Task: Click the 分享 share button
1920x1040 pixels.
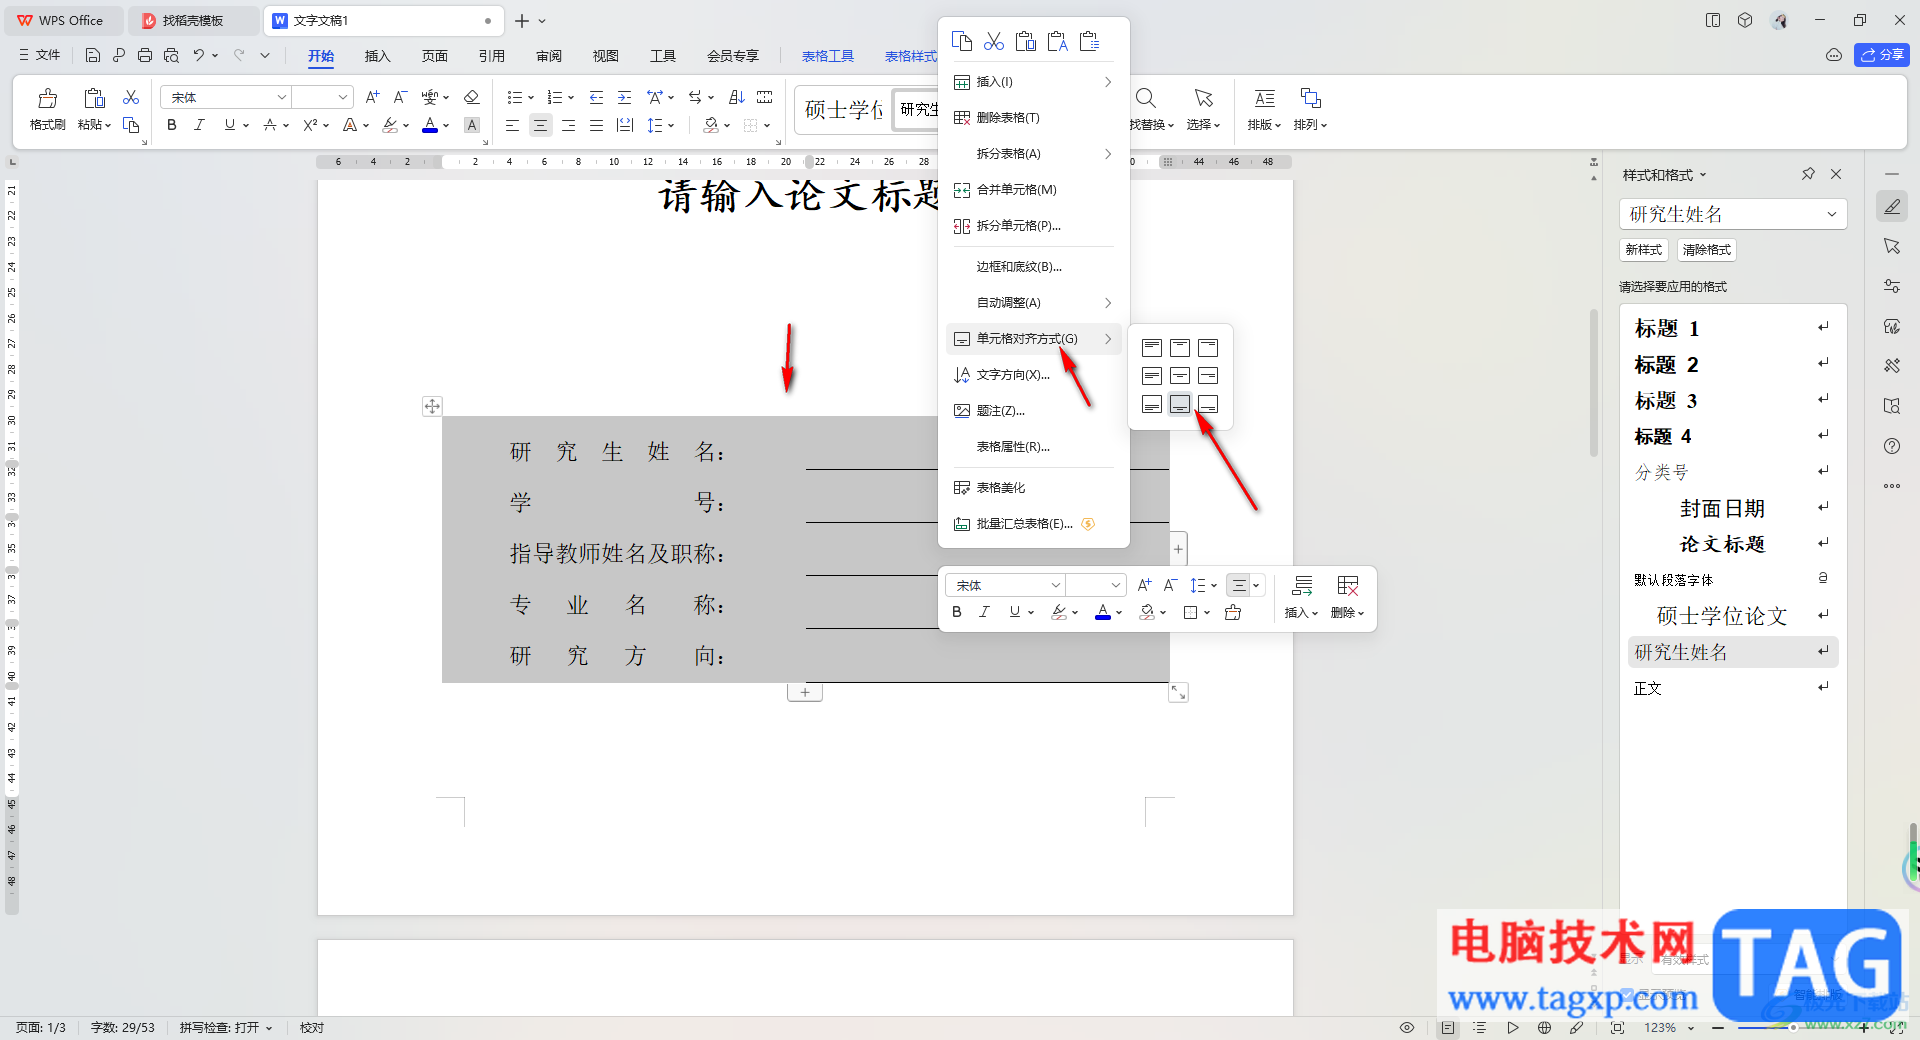Action: click(1882, 55)
